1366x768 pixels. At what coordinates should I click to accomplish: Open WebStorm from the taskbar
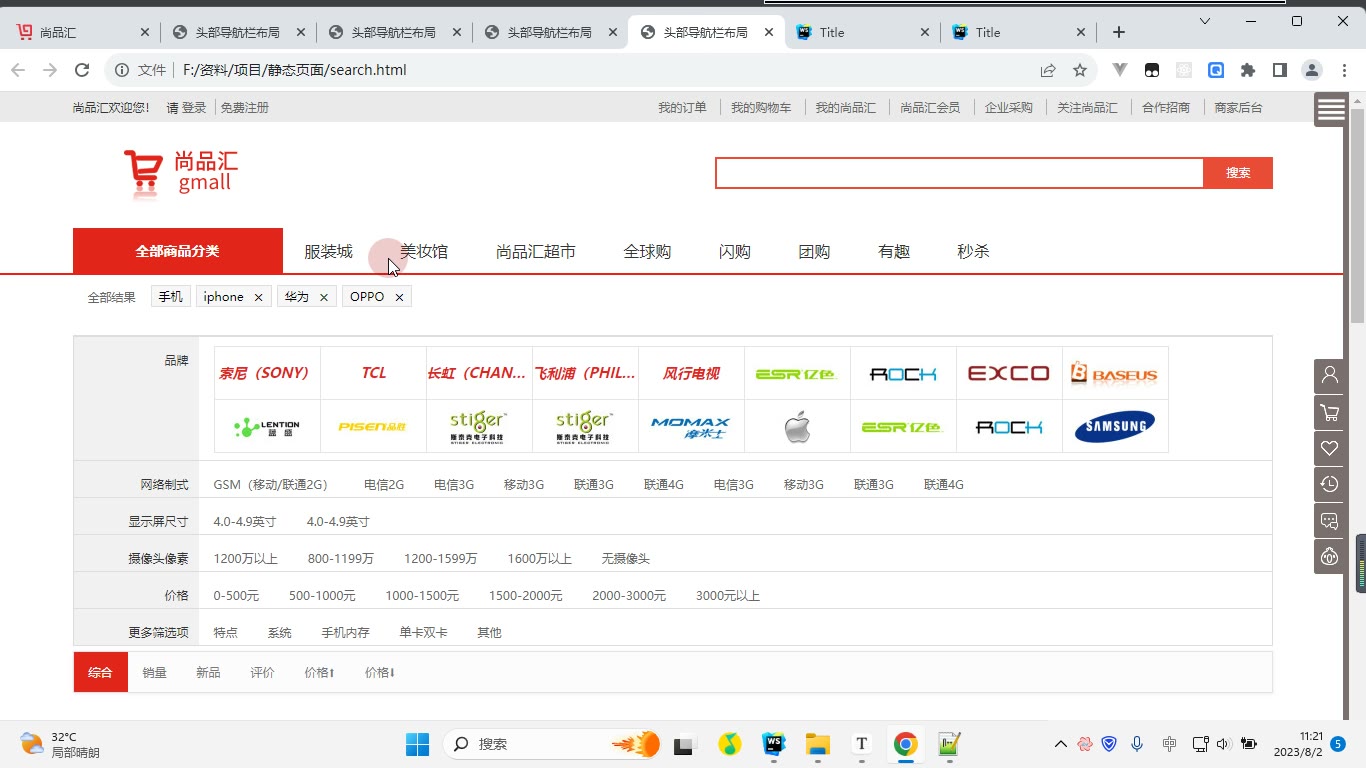[774, 744]
